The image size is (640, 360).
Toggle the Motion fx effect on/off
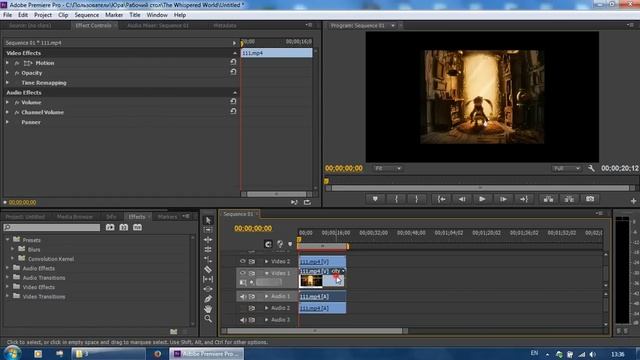point(17,63)
